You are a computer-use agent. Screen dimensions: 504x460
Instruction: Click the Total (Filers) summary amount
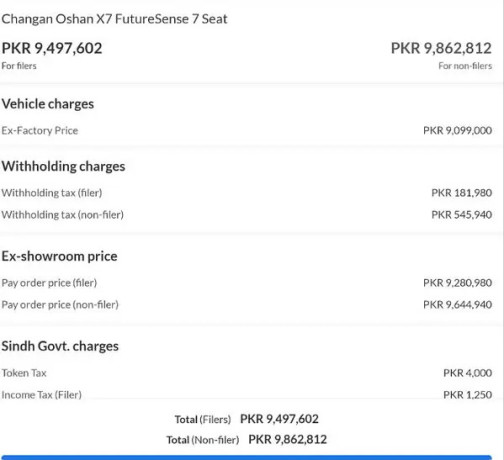point(279,419)
